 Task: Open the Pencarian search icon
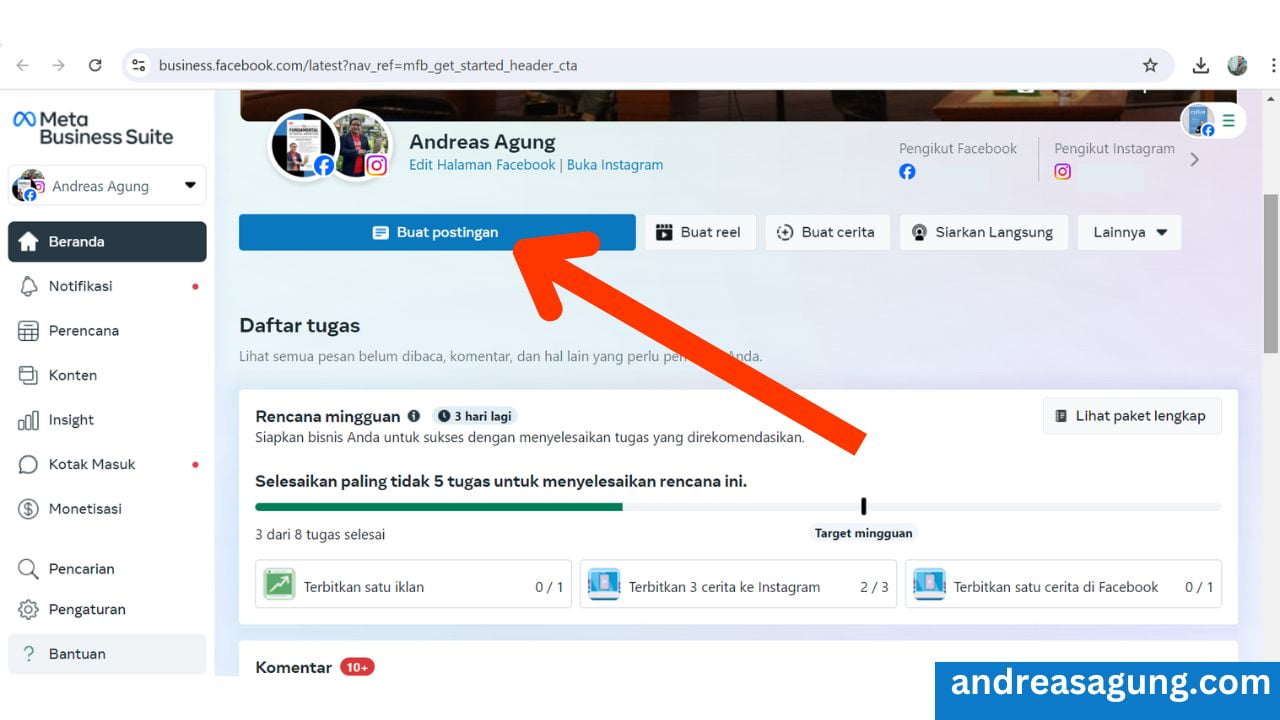pyautogui.click(x=28, y=568)
